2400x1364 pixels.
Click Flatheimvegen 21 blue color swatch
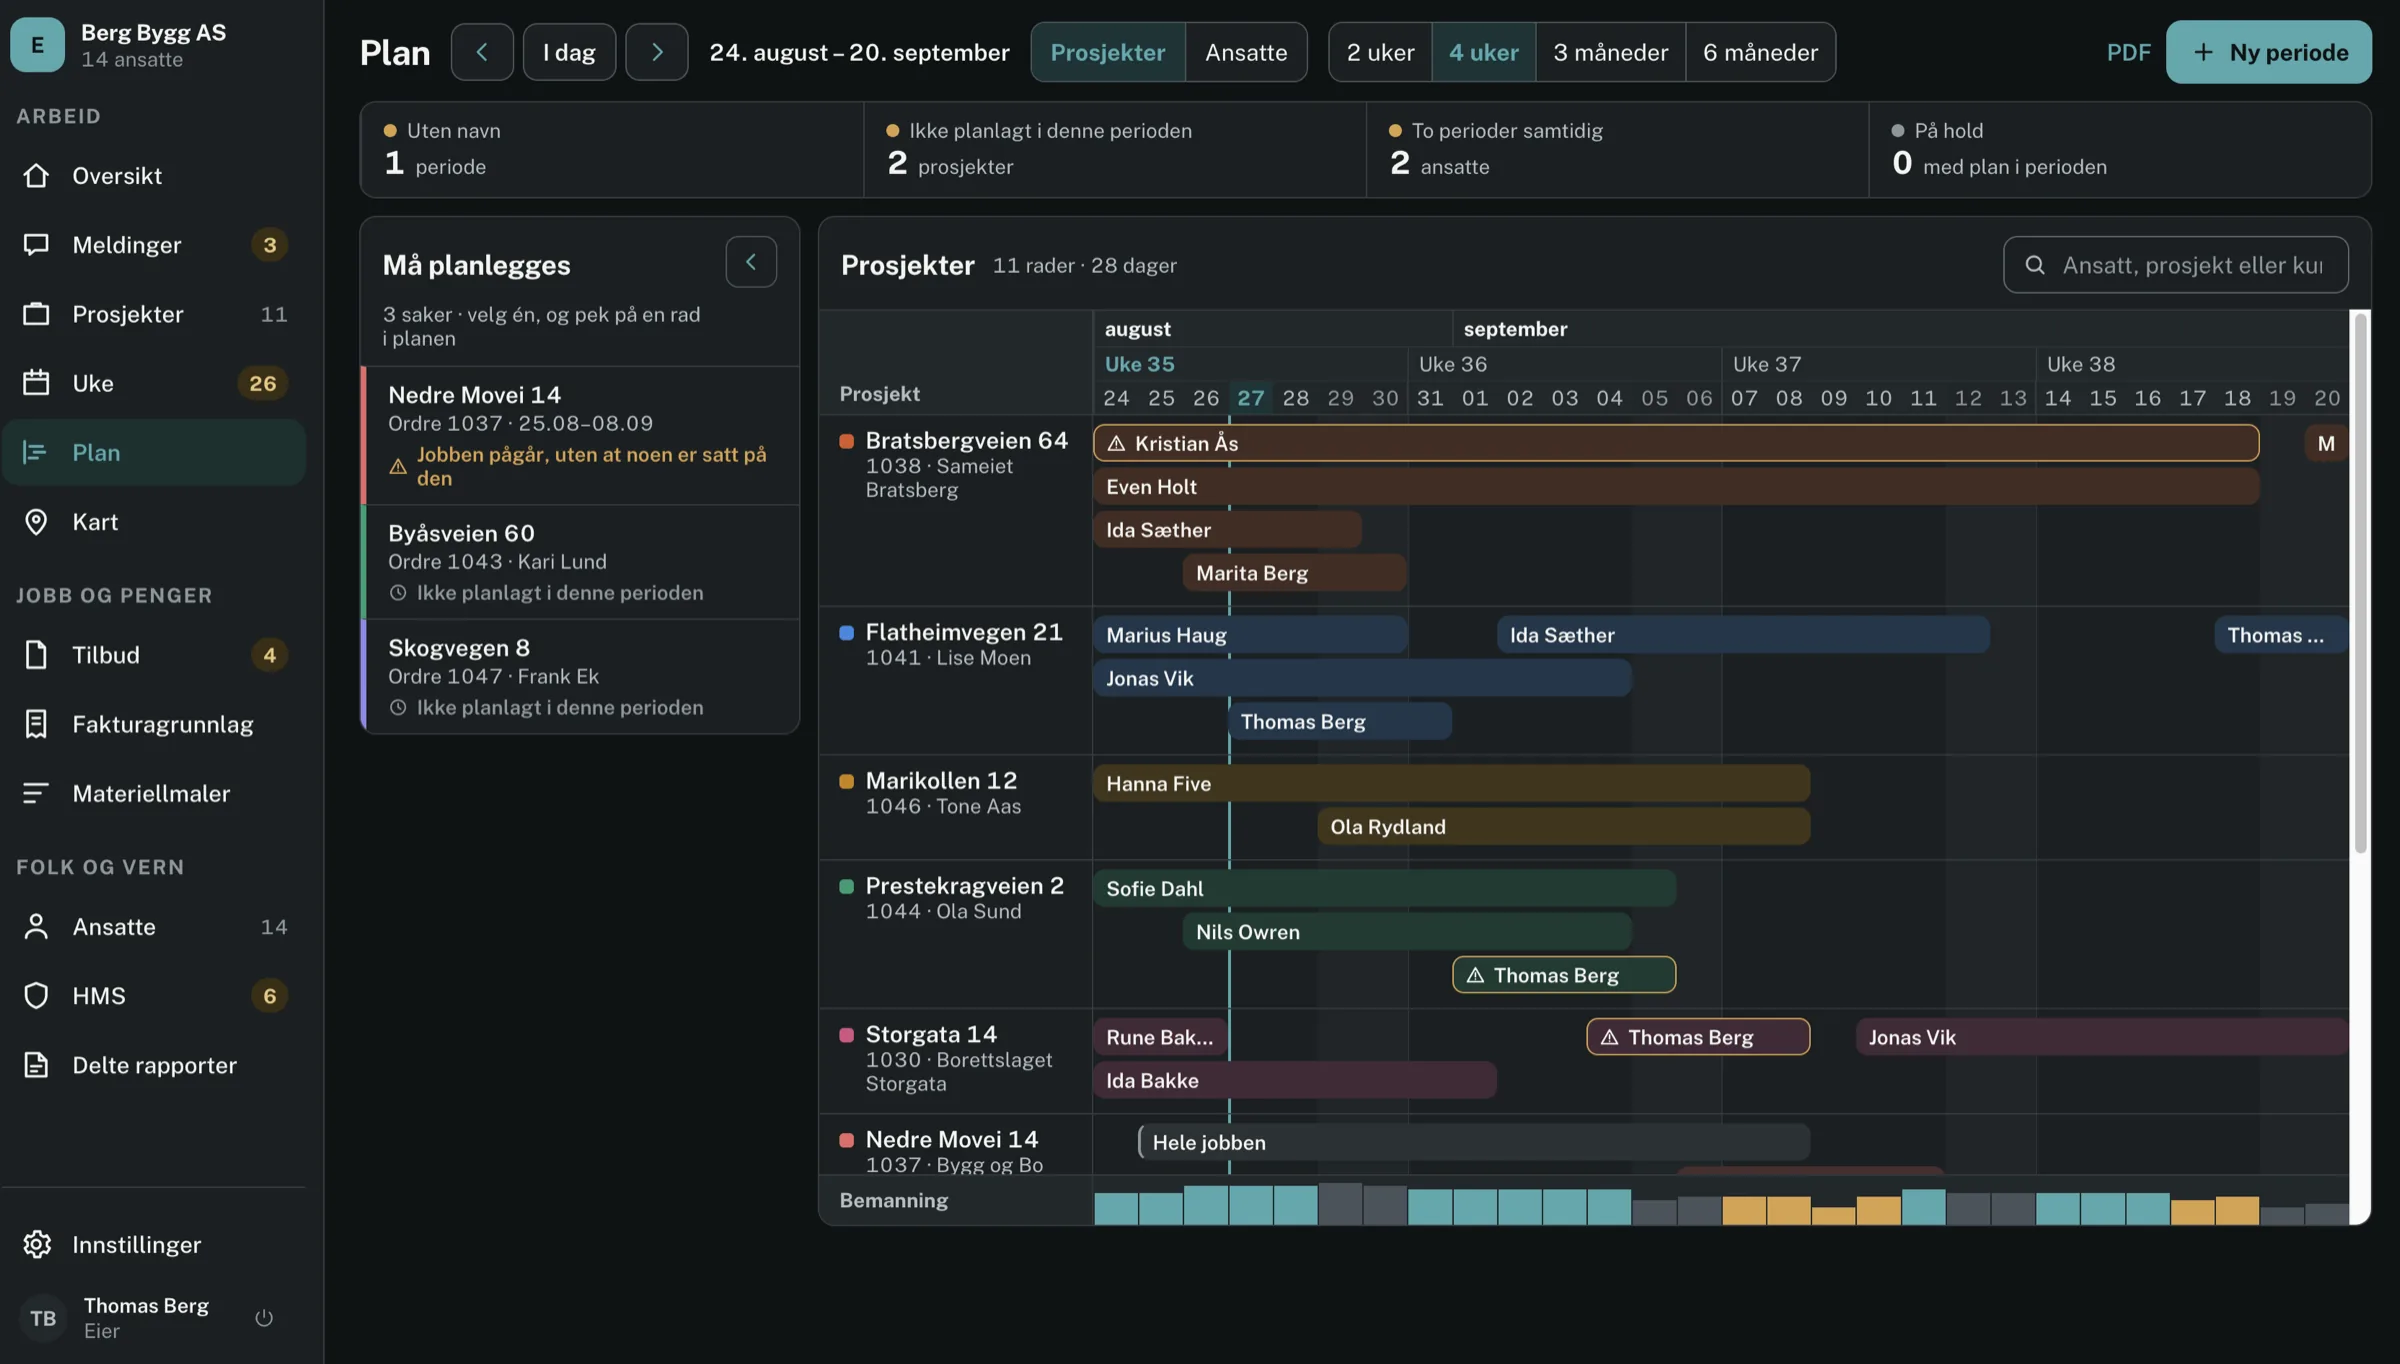[x=846, y=632]
